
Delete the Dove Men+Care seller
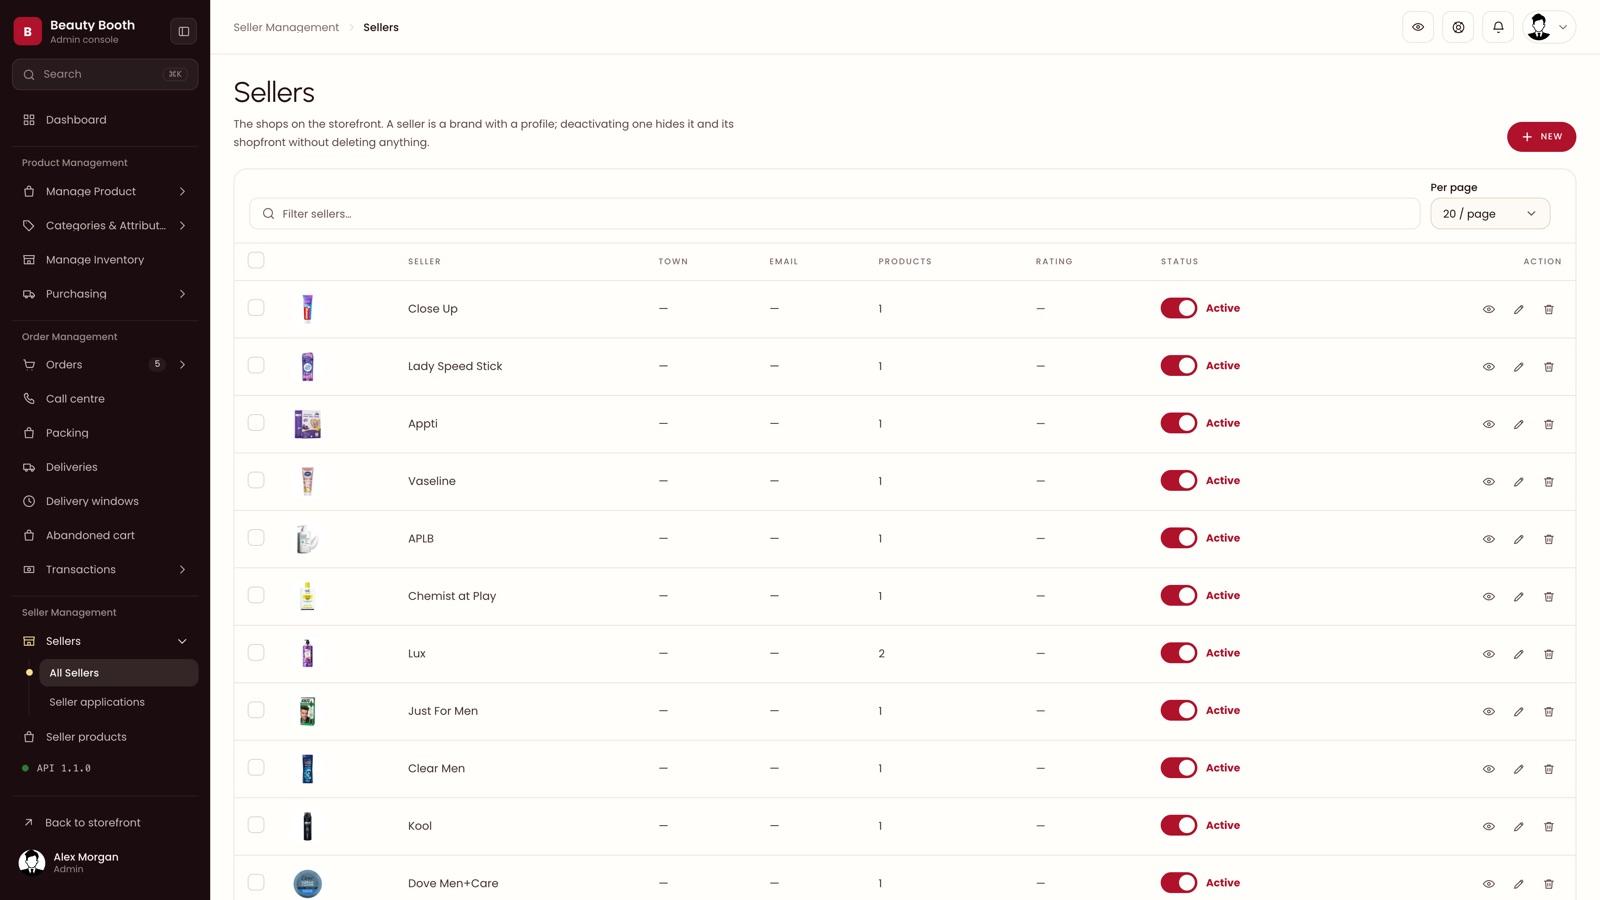click(1548, 884)
